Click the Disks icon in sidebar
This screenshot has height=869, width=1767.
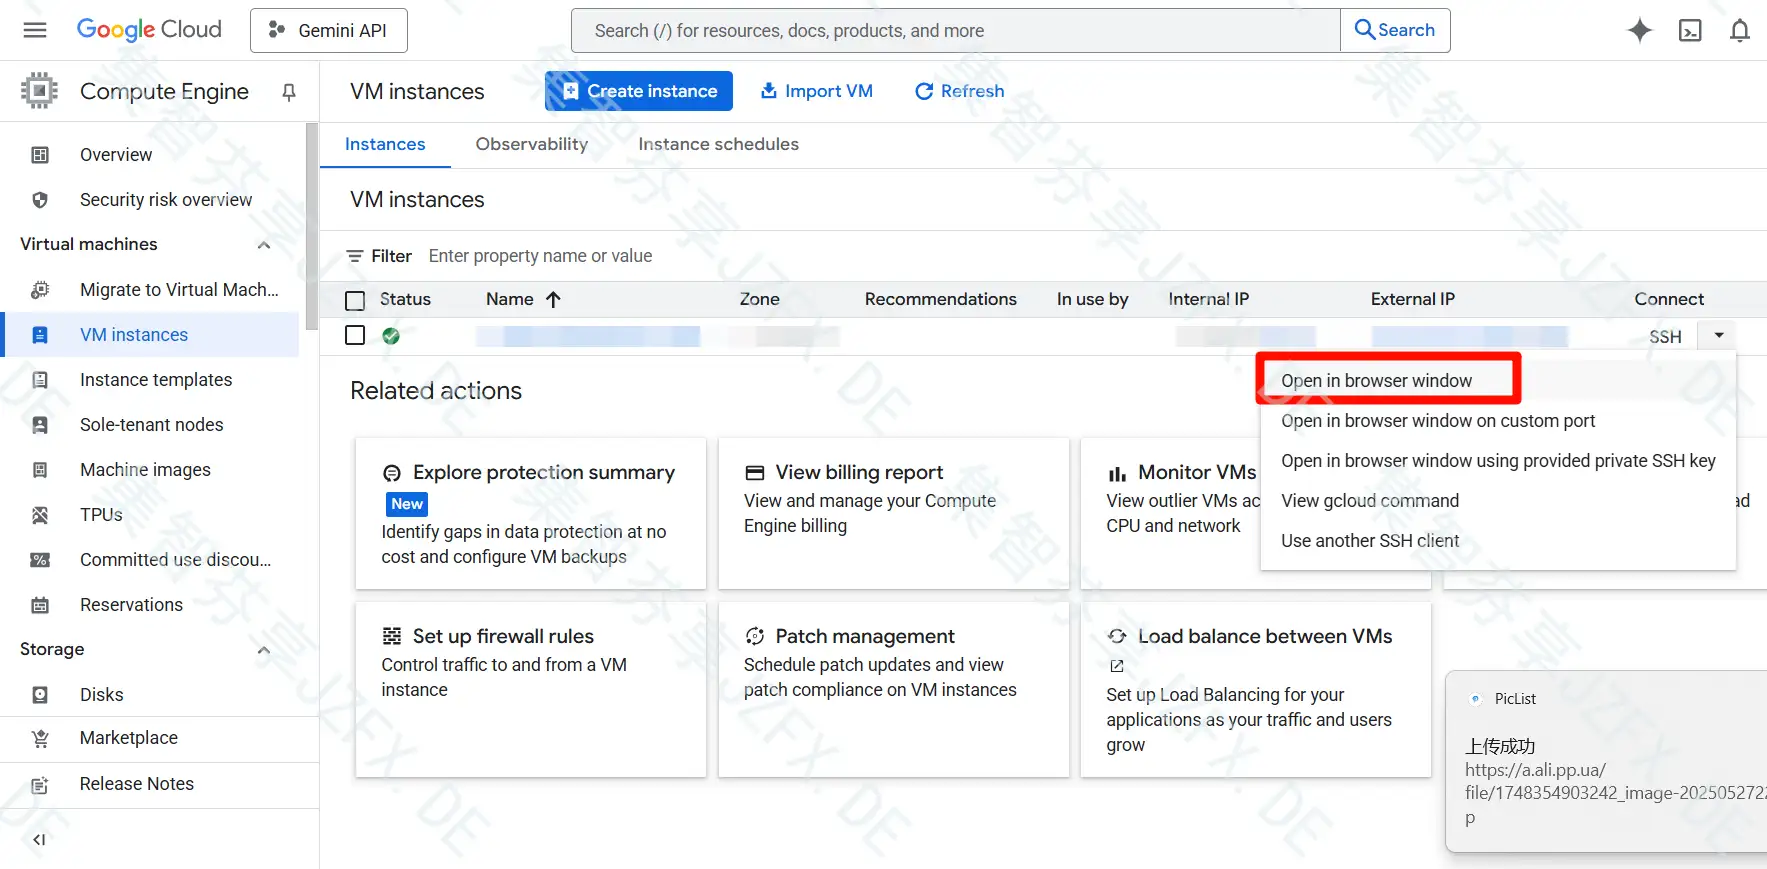point(40,695)
